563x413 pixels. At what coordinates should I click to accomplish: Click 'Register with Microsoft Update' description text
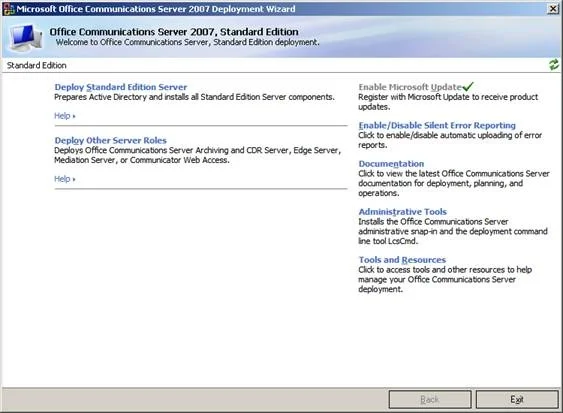(x=448, y=102)
